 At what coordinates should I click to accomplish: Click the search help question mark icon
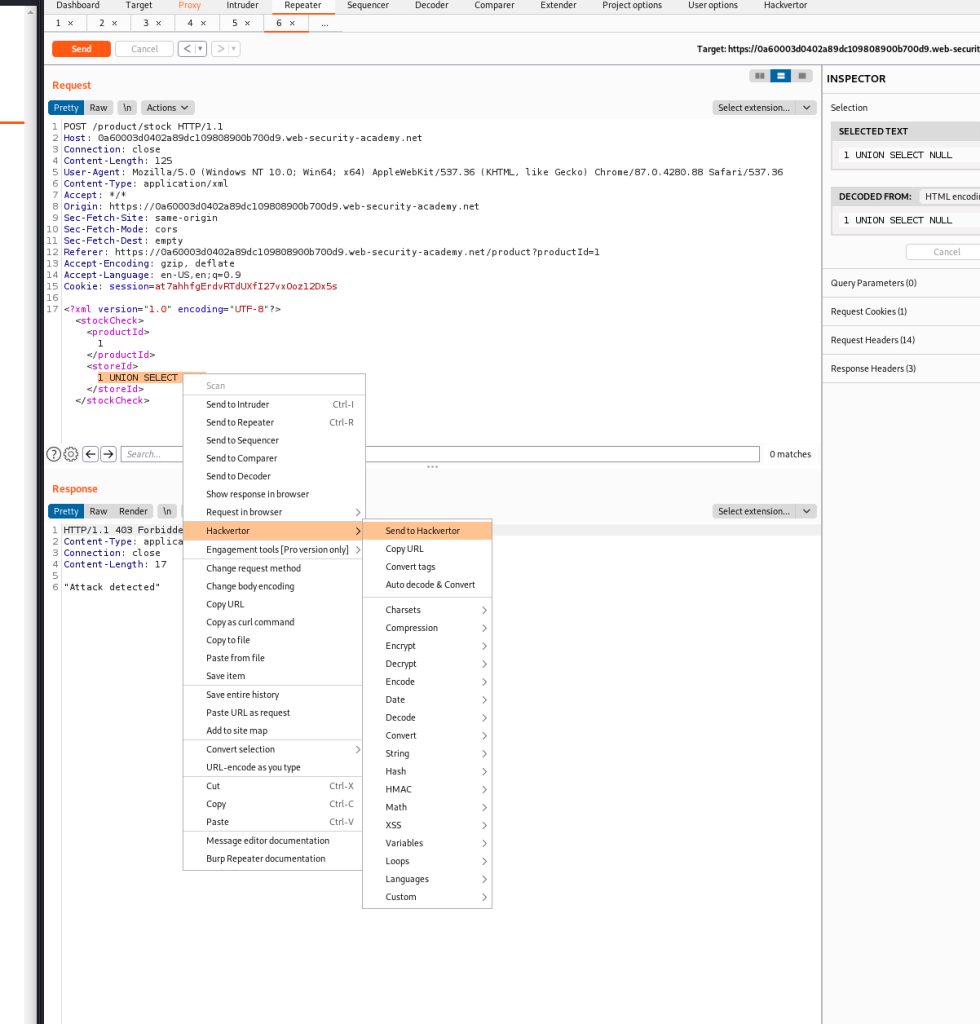pos(54,454)
